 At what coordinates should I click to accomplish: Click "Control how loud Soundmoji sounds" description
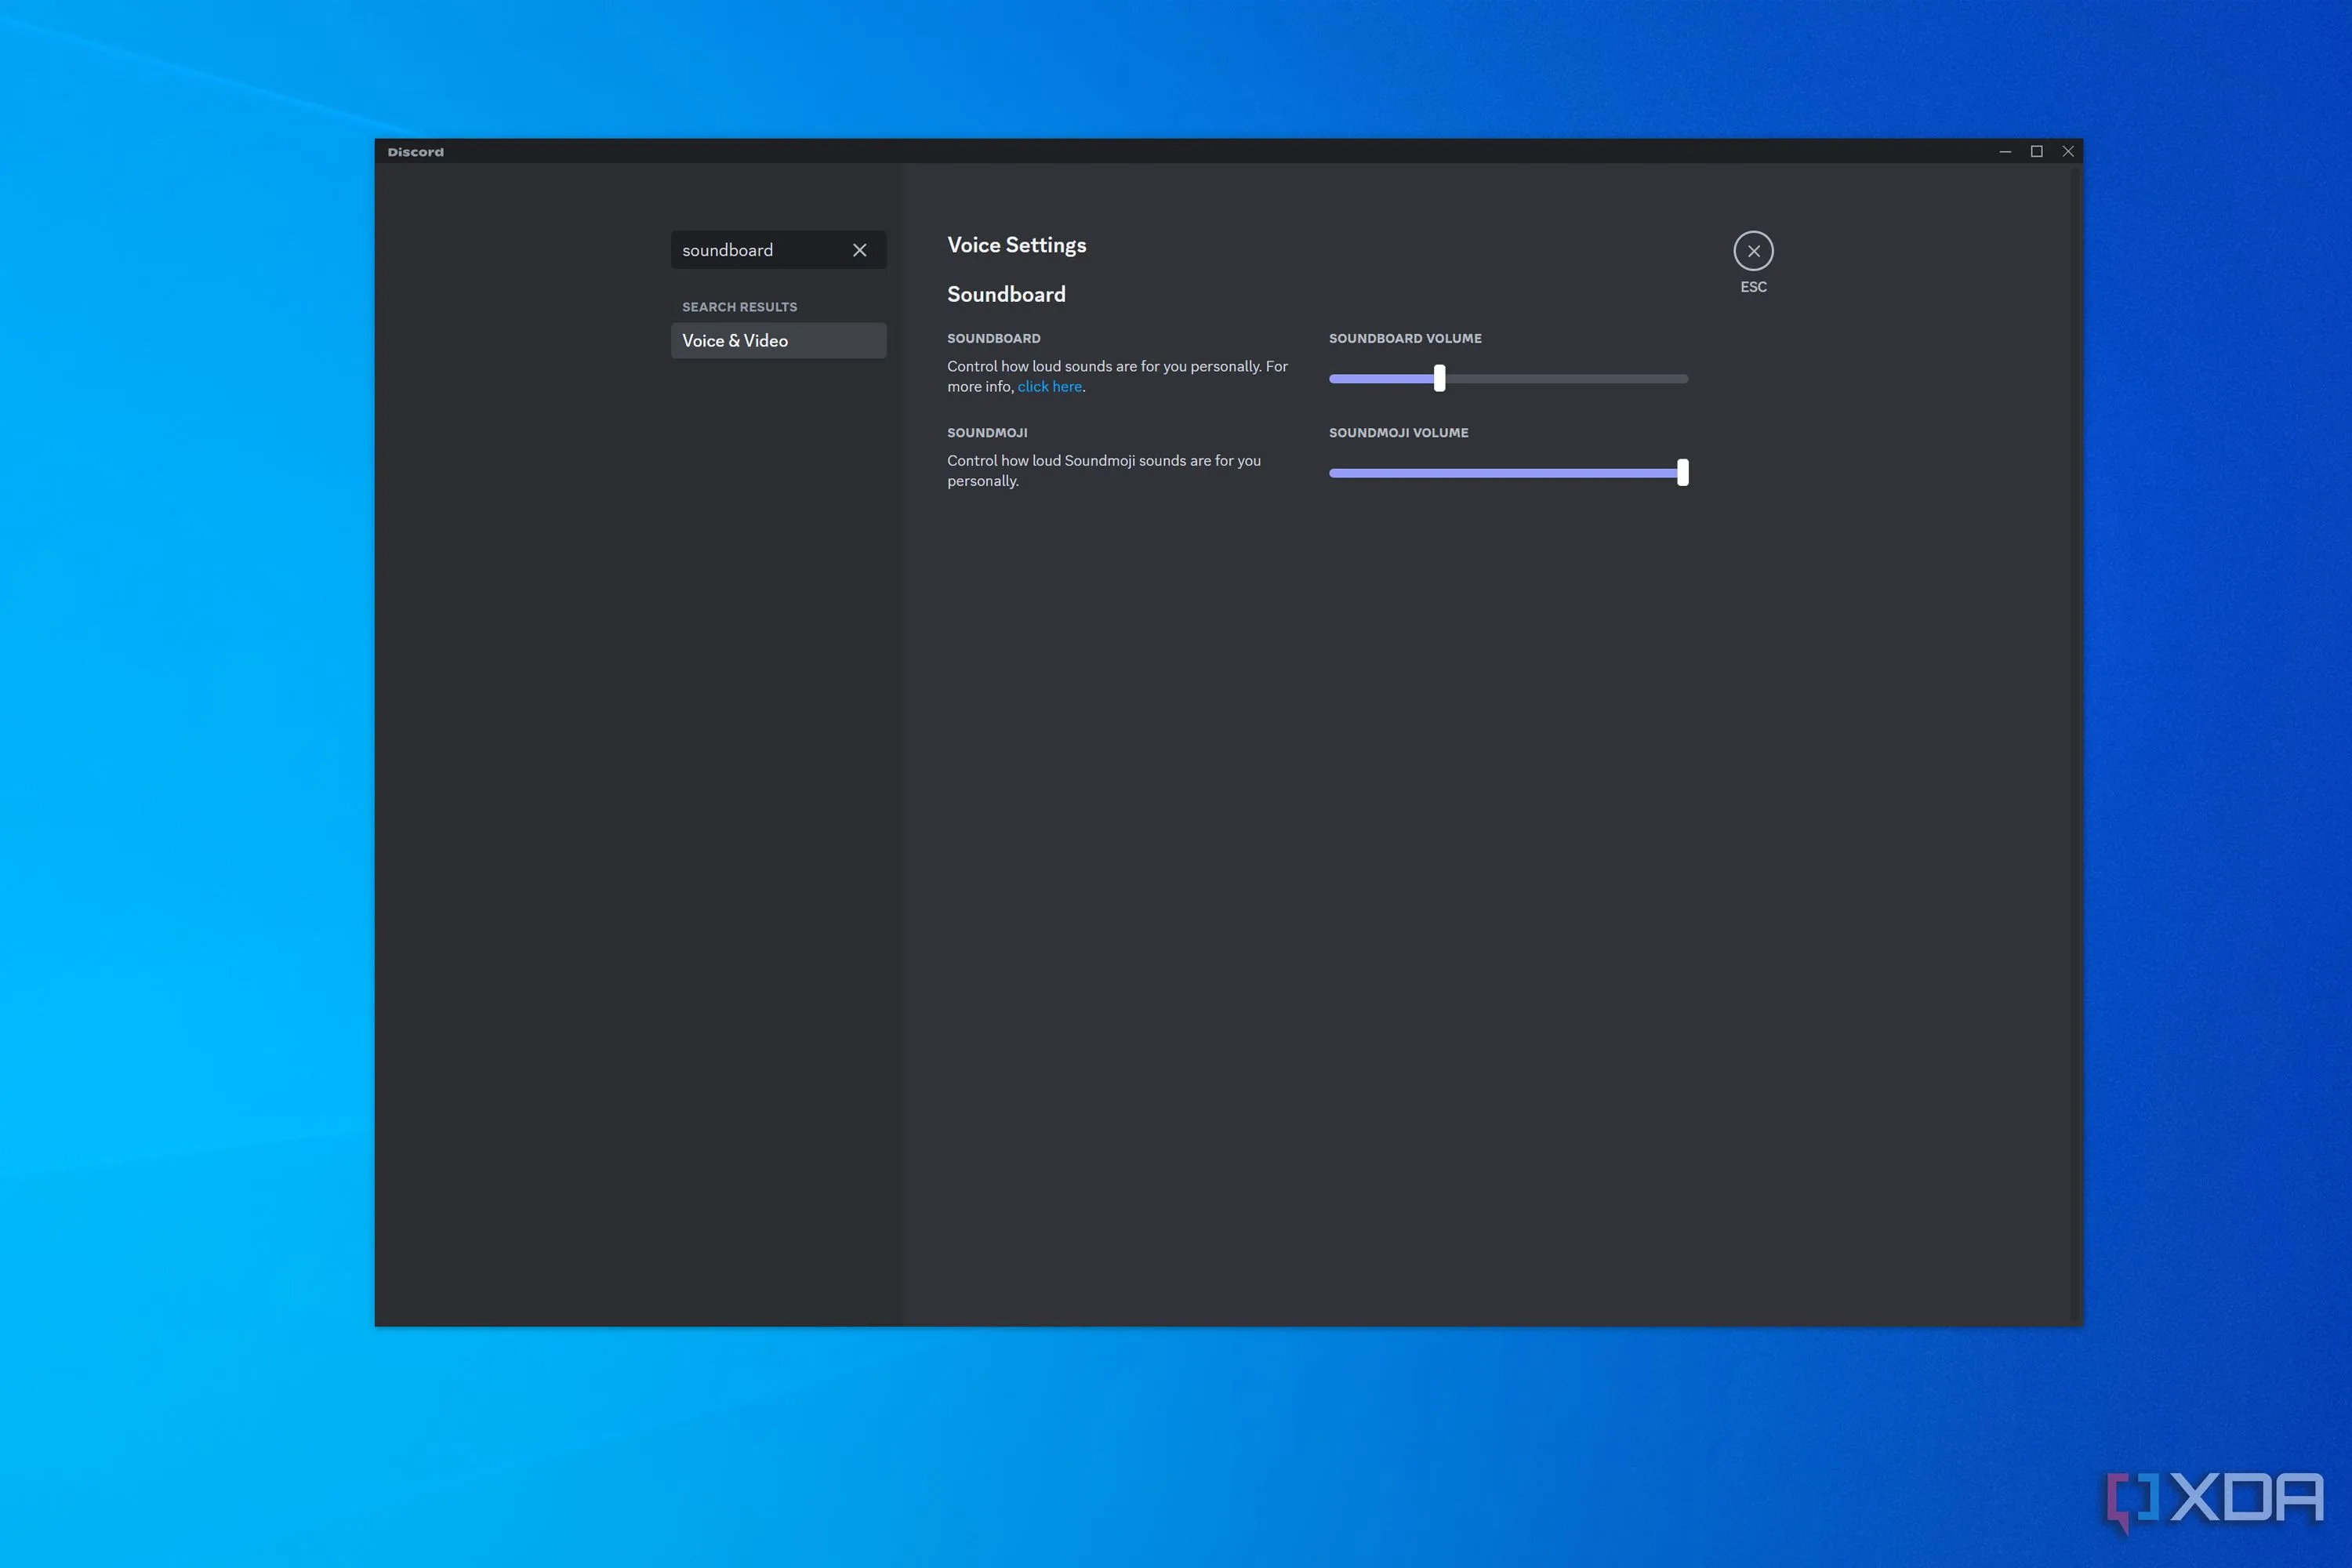point(1104,471)
